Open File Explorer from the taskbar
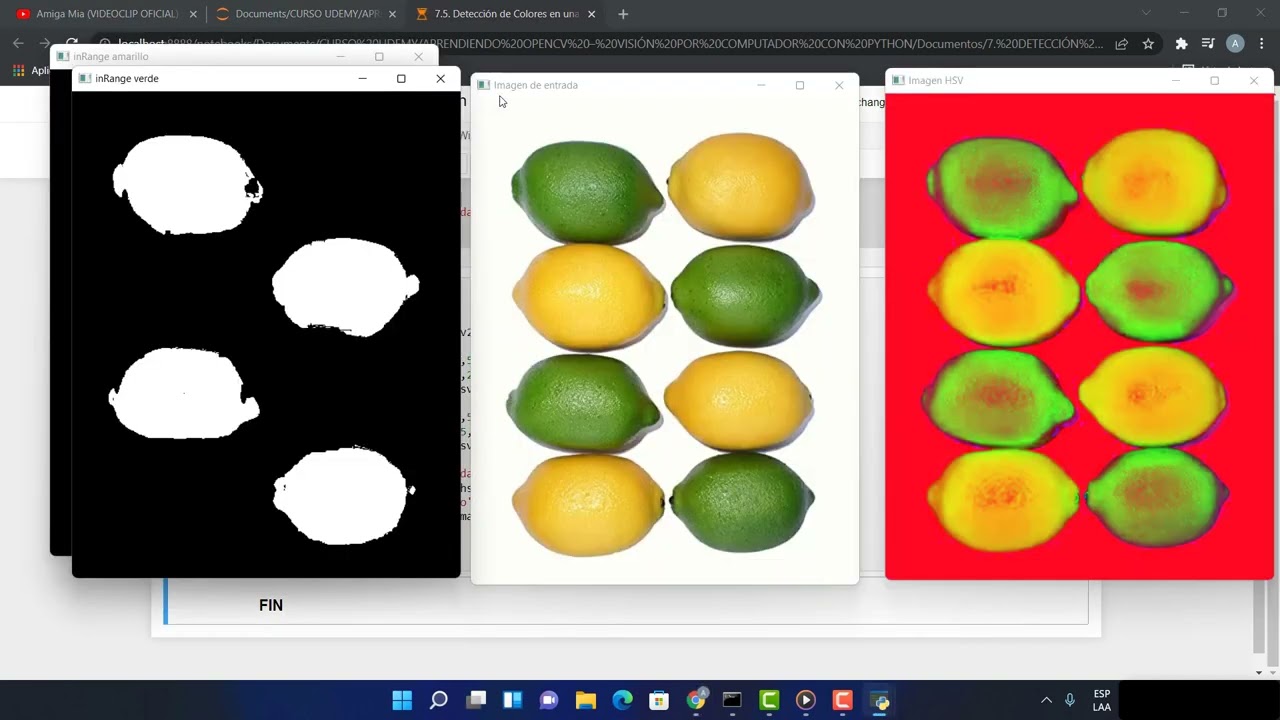Screen dimensions: 1280x720 pyautogui.click(x=586, y=700)
